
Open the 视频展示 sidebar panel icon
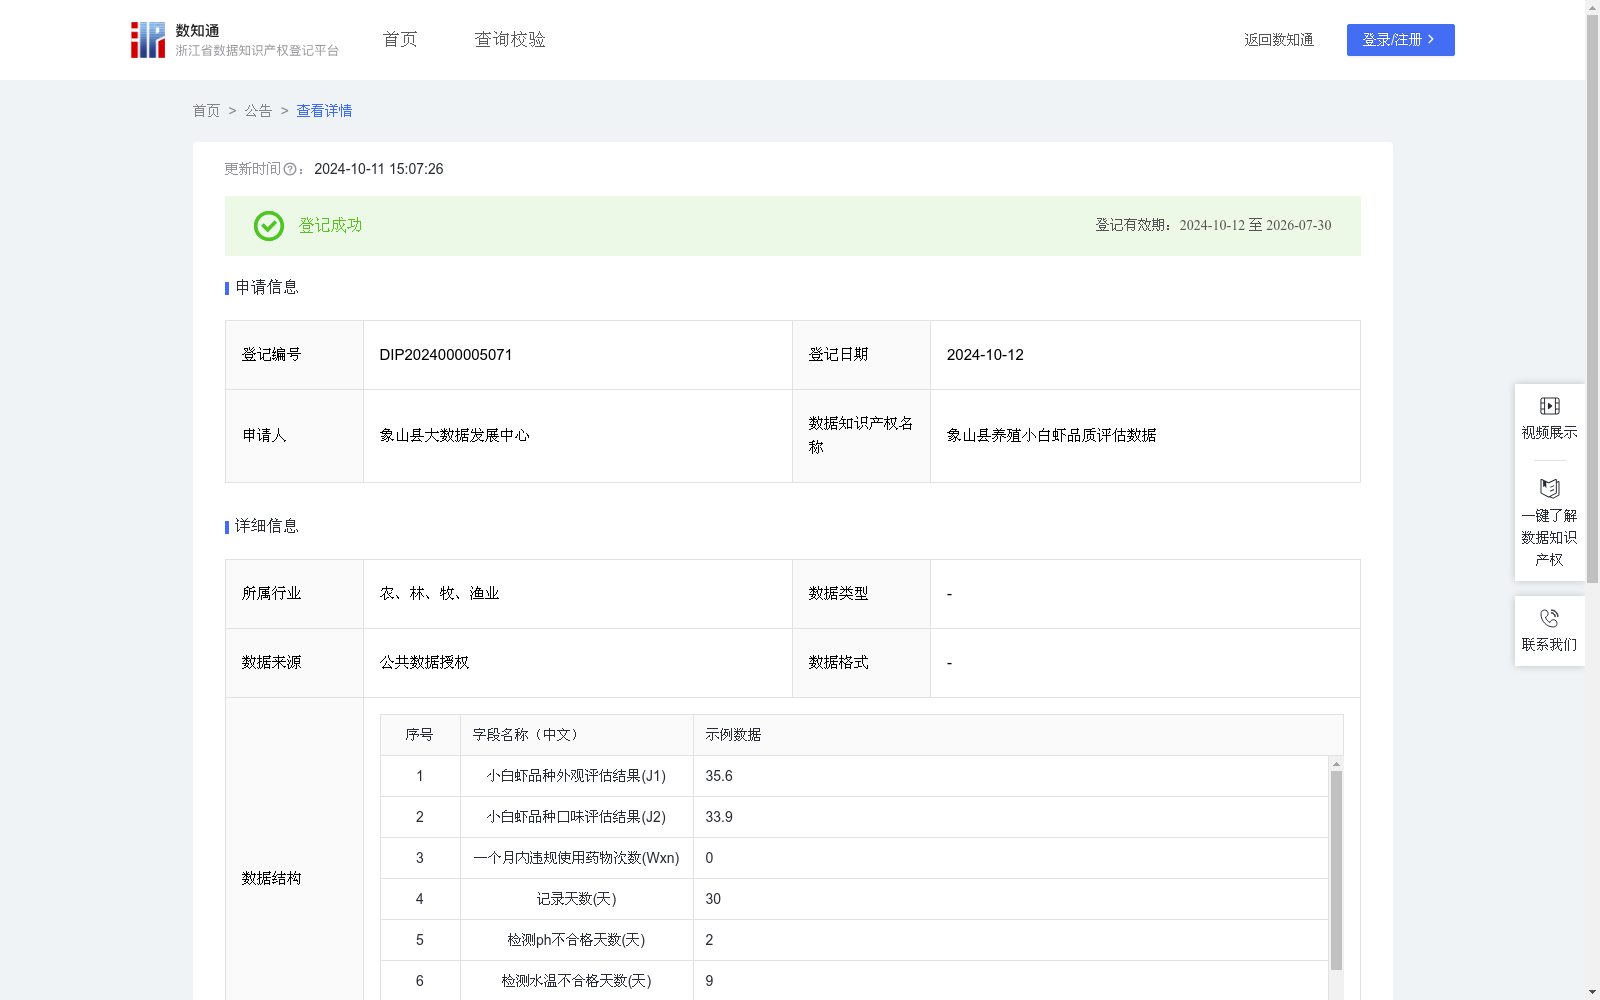(x=1549, y=405)
